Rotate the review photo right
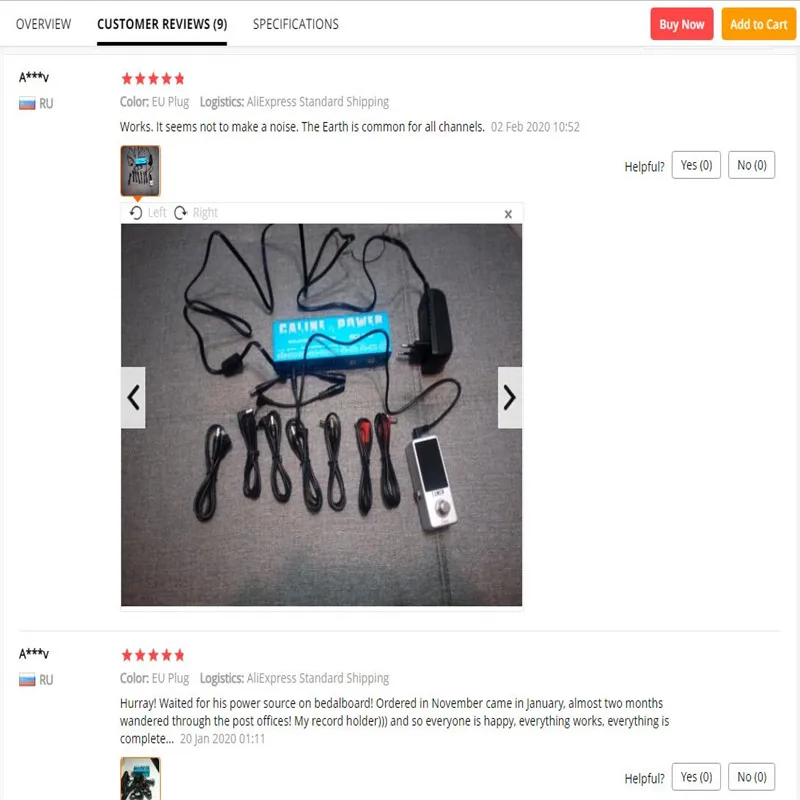The width and height of the screenshot is (800, 800). tap(196, 212)
